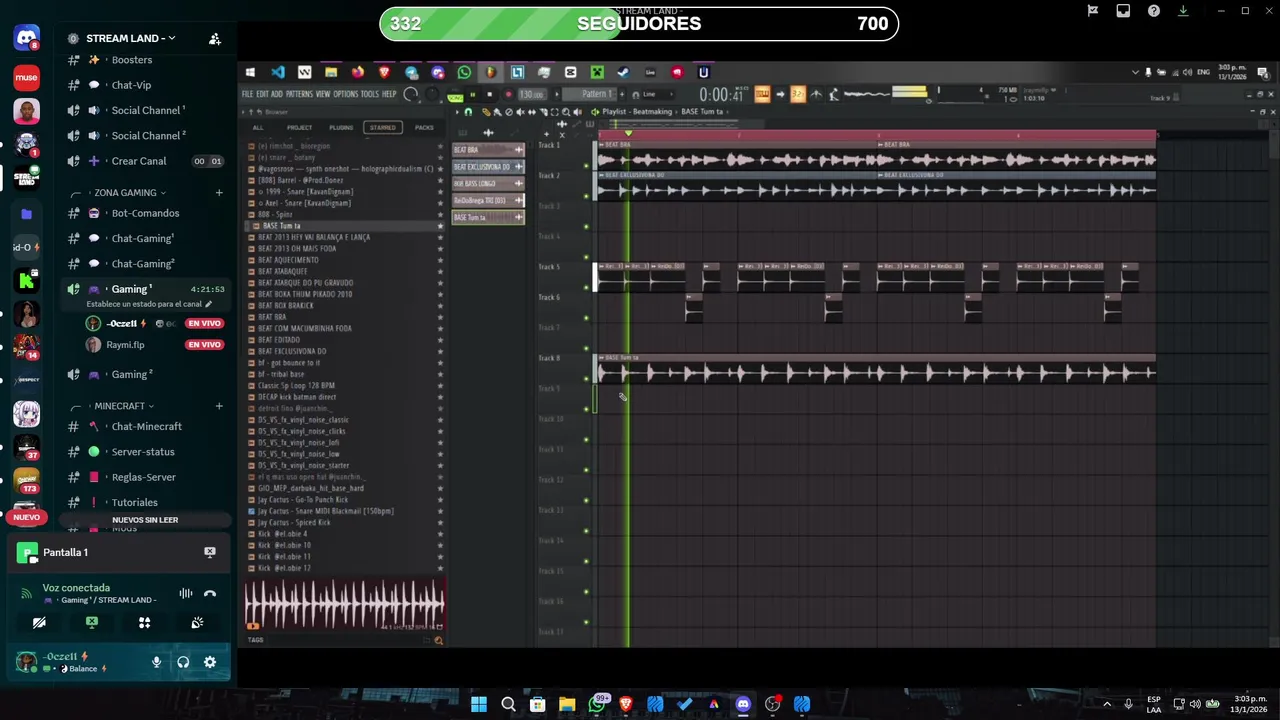Open Visual Studio Code in streamed taskbar
Screen dimensions: 1280x720
point(278,72)
